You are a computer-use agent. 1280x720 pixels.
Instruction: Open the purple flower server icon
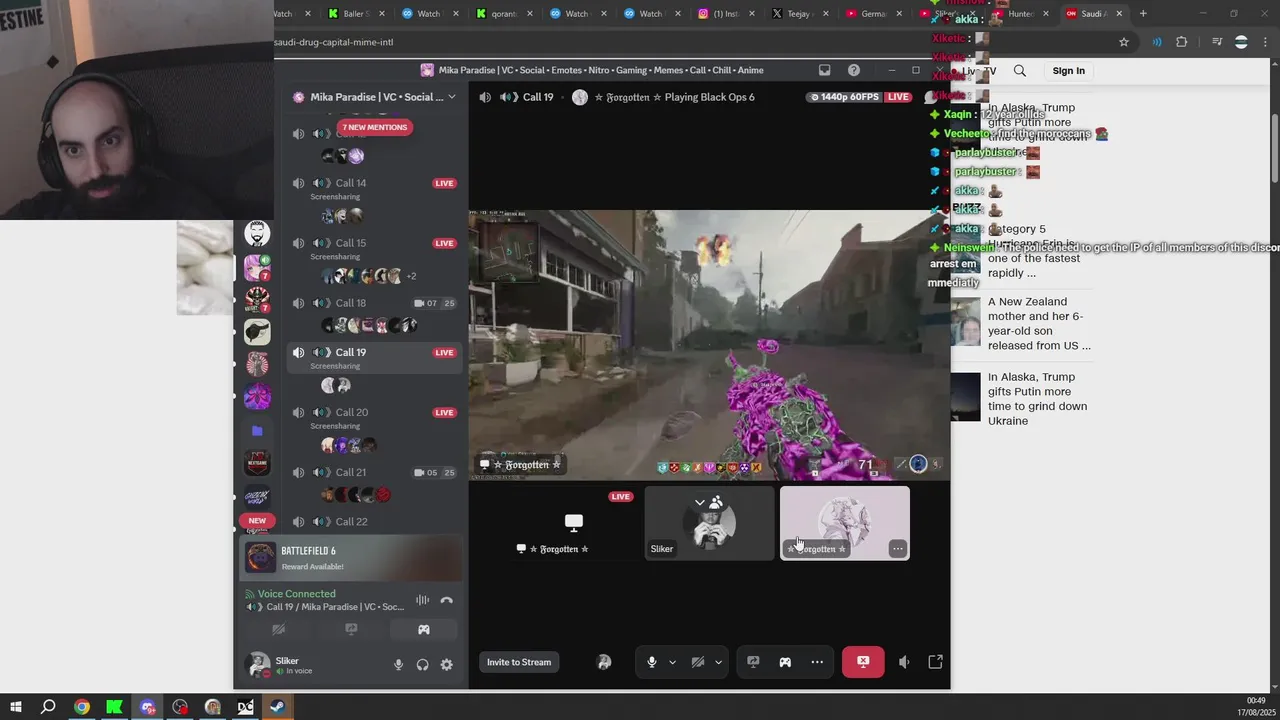pyautogui.click(x=257, y=397)
